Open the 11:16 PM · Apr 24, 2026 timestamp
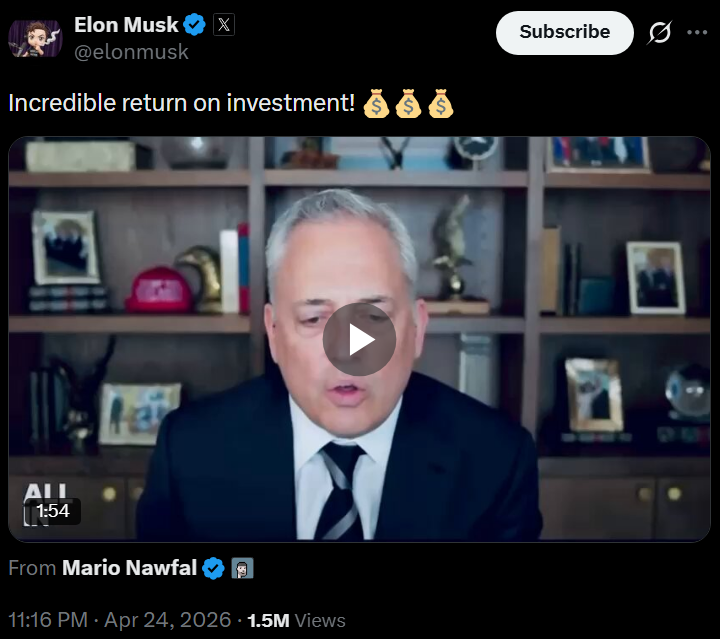This screenshot has width=720, height=639. [119, 620]
